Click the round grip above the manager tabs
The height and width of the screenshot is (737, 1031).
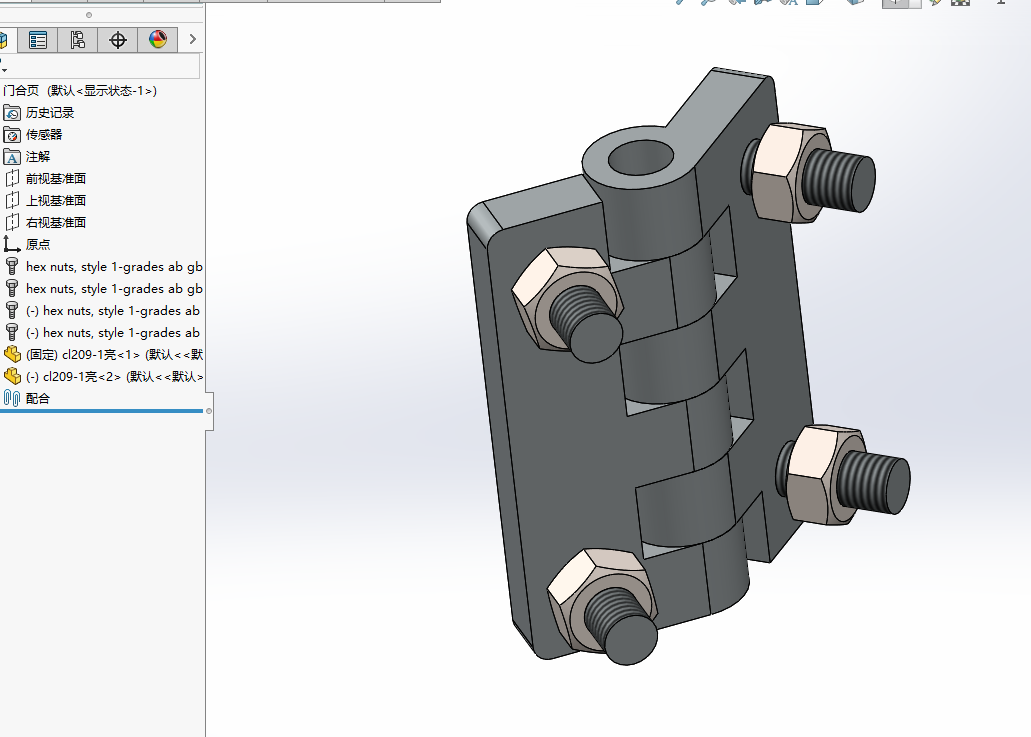coord(89,14)
